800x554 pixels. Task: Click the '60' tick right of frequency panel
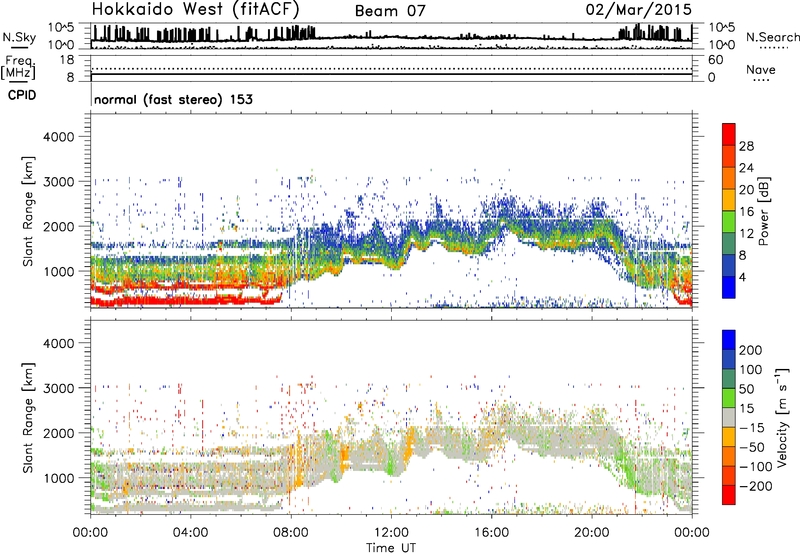(715, 60)
